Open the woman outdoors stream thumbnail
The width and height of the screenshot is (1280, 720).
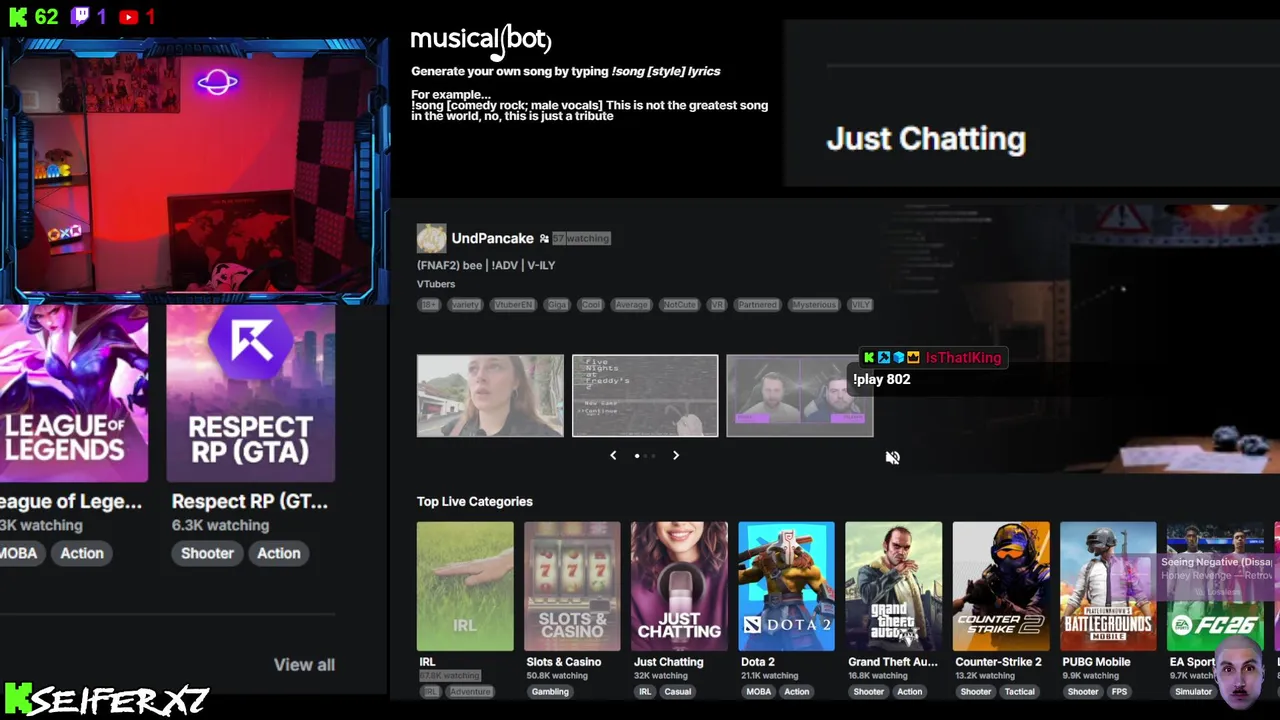(x=490, y=396)
